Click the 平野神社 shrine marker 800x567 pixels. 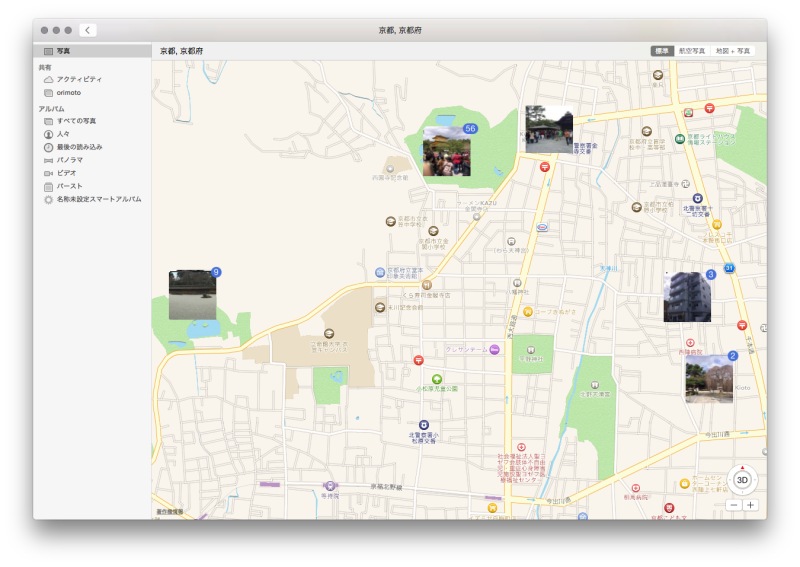point(530,350)
